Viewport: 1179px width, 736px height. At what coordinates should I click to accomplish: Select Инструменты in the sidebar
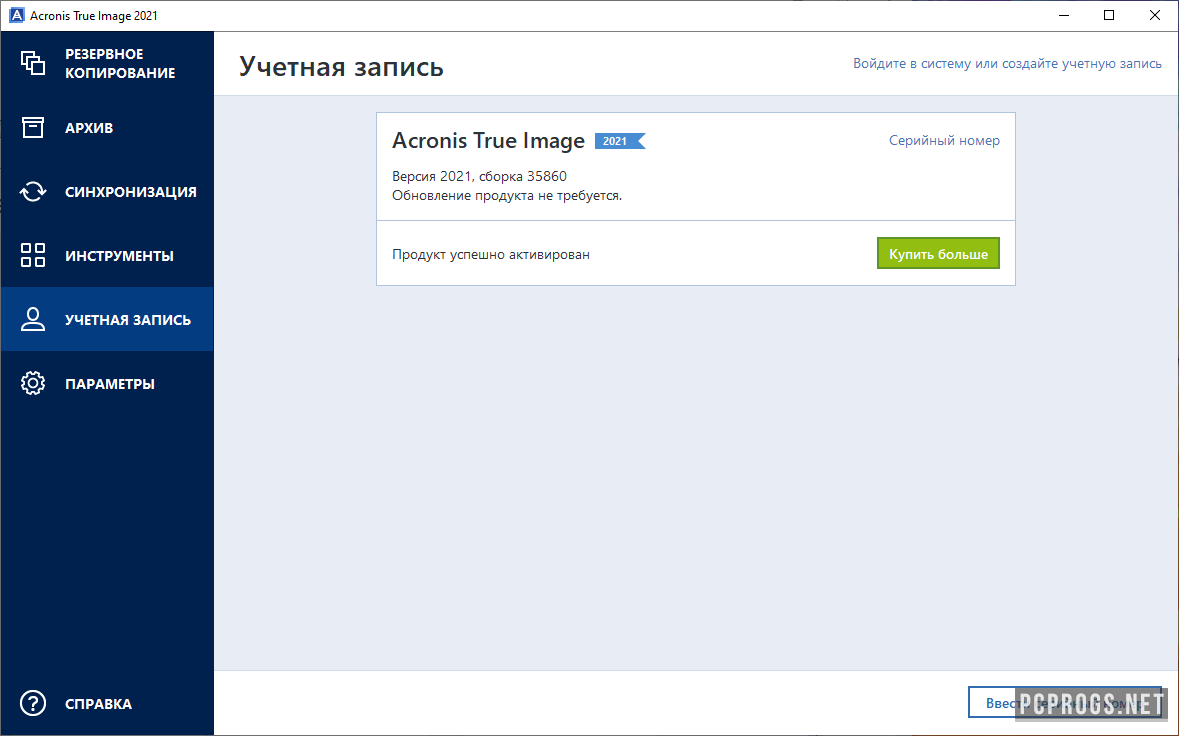pyautogui.click(x=107, y=256)
